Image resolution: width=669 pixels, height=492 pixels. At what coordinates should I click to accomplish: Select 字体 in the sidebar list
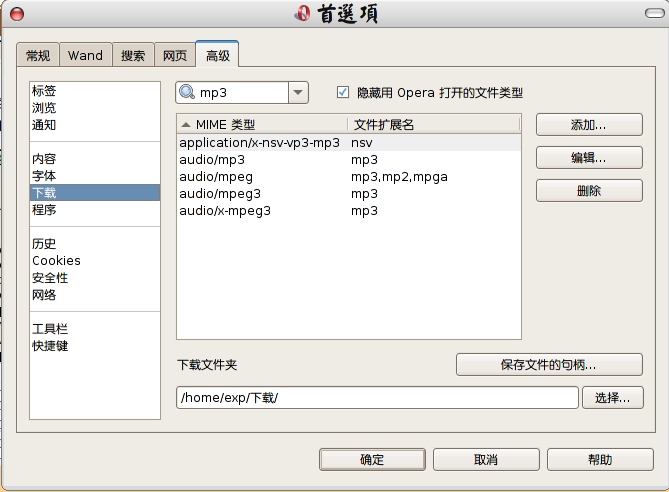[95, 175]
